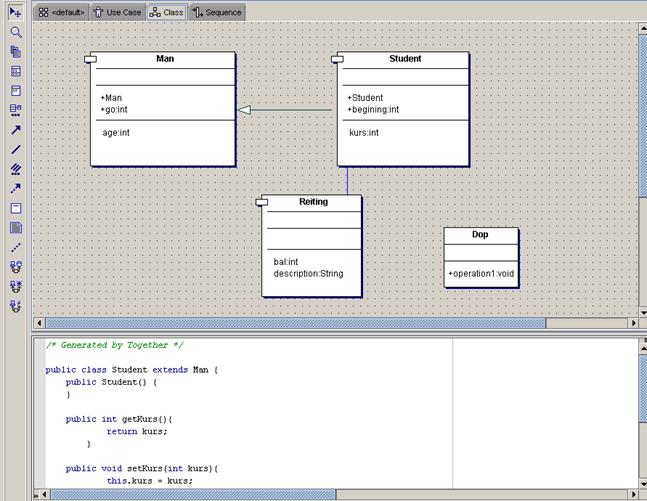Choose the solid generalization arrow tool
647x501 pixels.
click(15, 130)
